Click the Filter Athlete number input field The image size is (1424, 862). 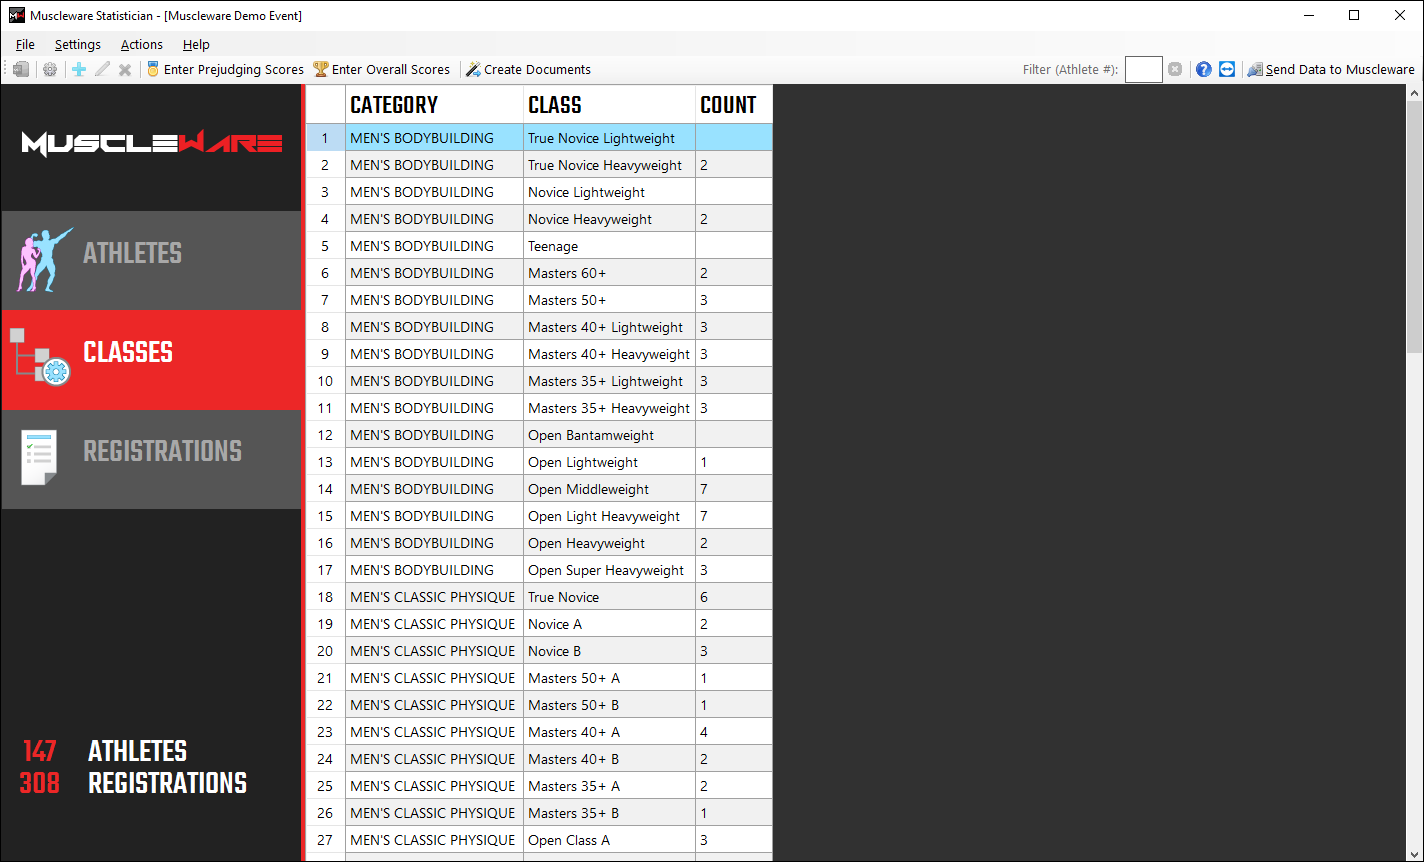tap(1143, 69)
